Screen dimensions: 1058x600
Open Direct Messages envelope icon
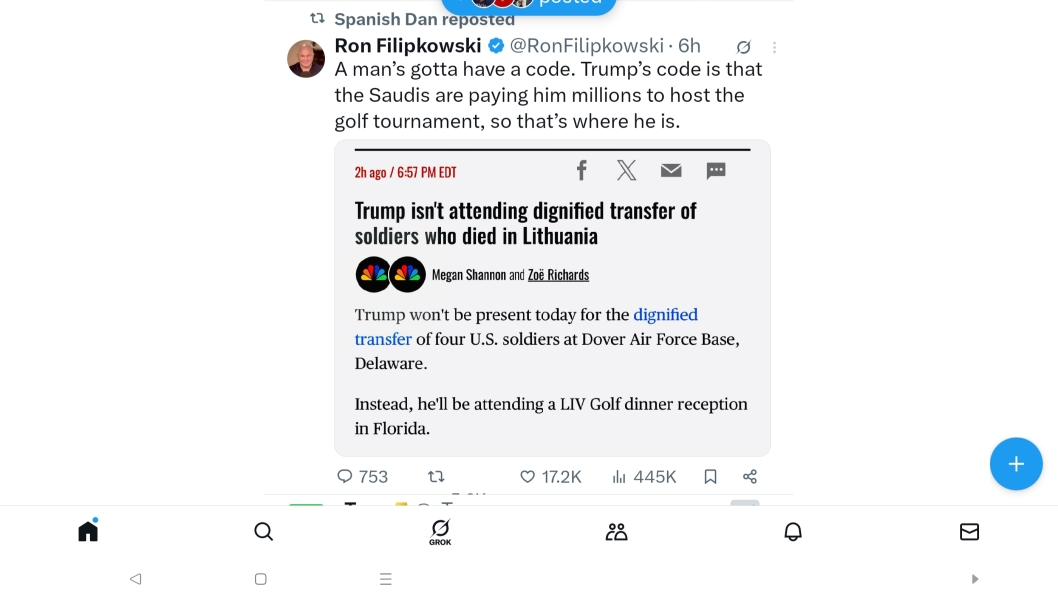coord(969,531)
